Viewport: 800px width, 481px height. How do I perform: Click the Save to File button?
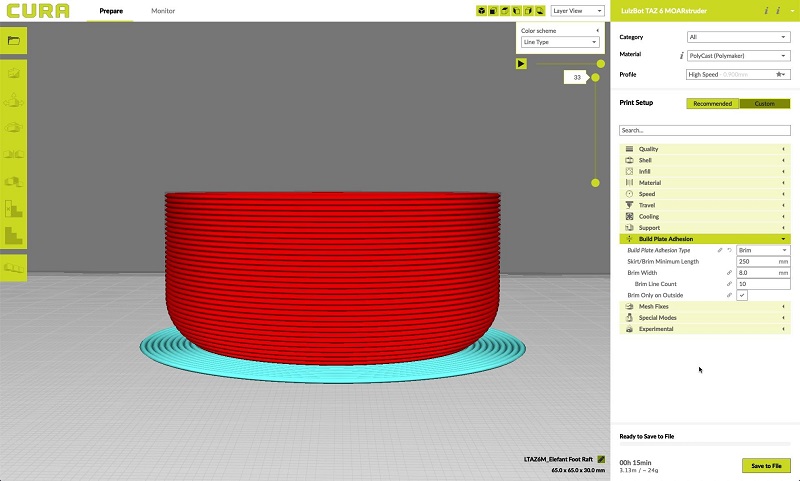766,465
